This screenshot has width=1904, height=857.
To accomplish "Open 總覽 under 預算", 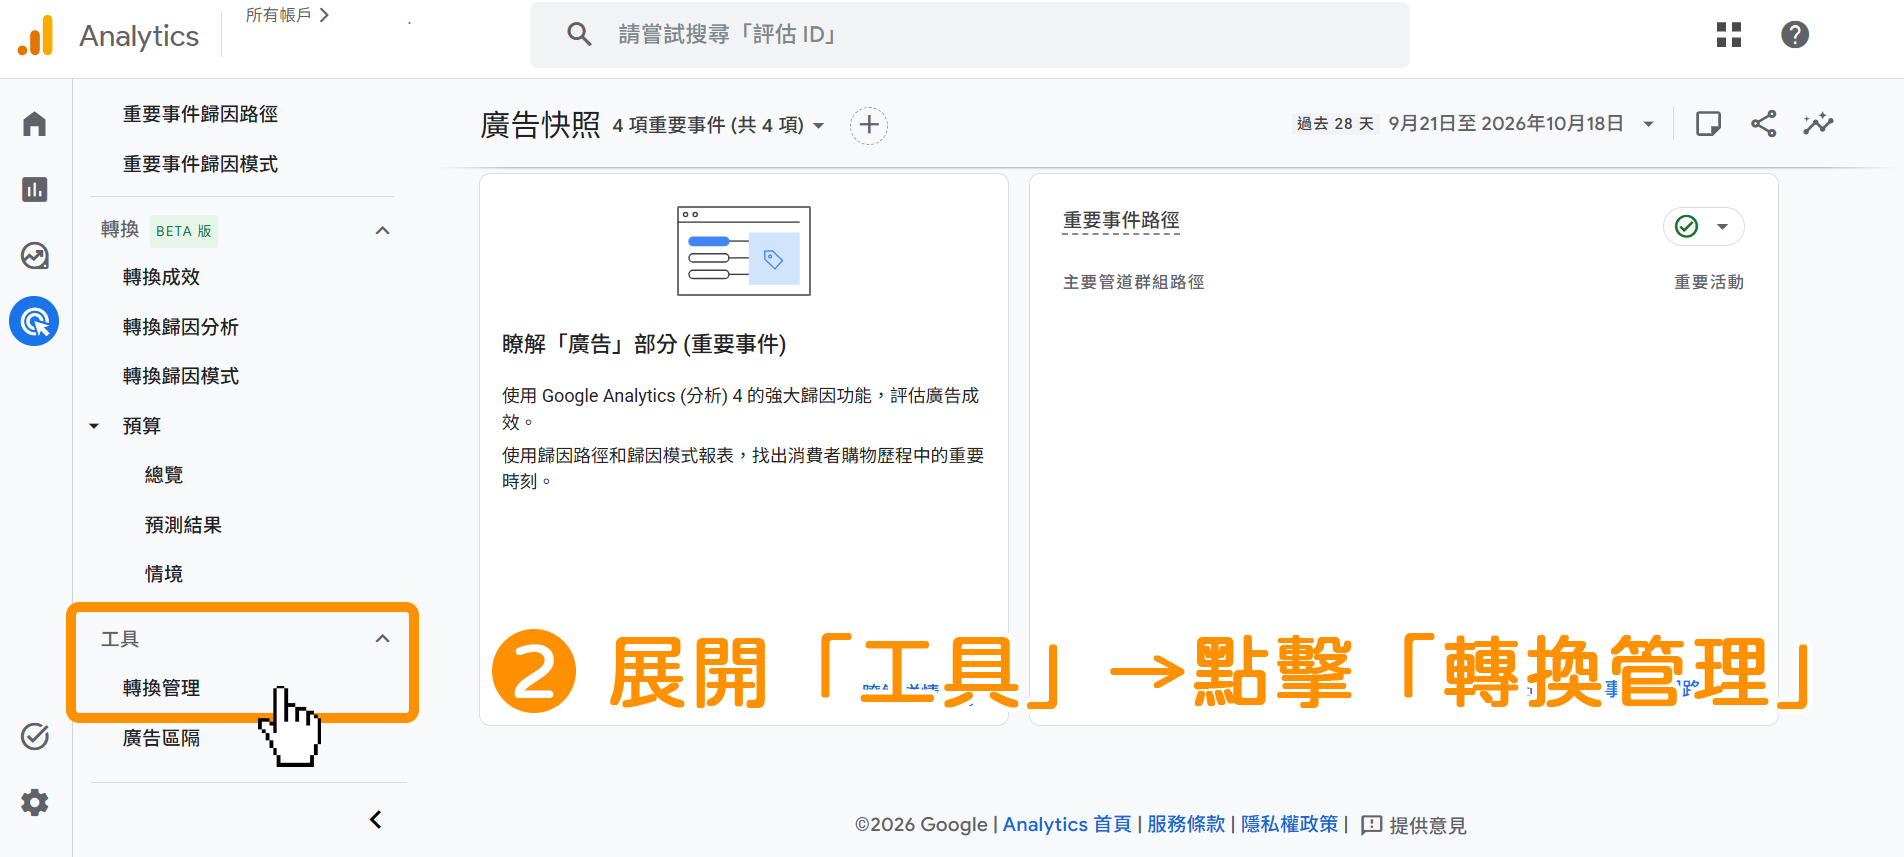I will 164,475.
